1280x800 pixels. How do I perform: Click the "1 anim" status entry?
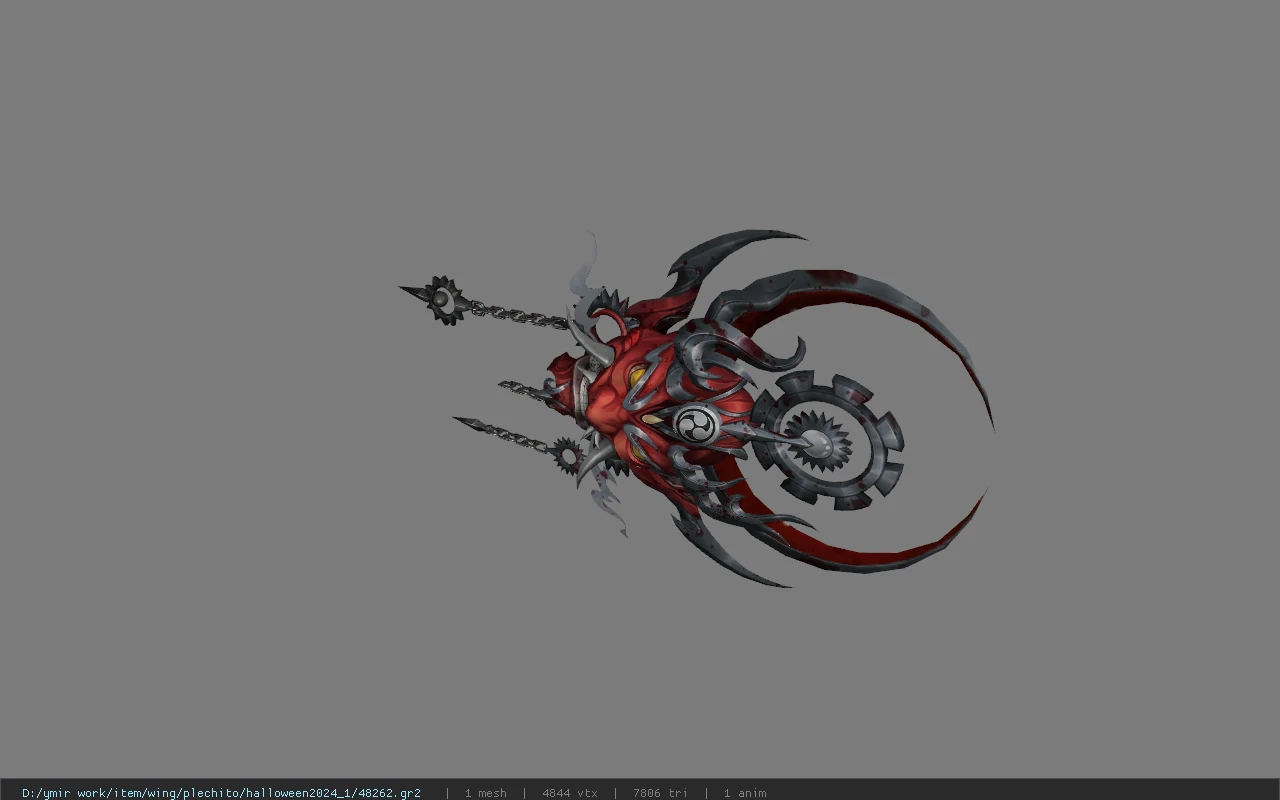745,793
